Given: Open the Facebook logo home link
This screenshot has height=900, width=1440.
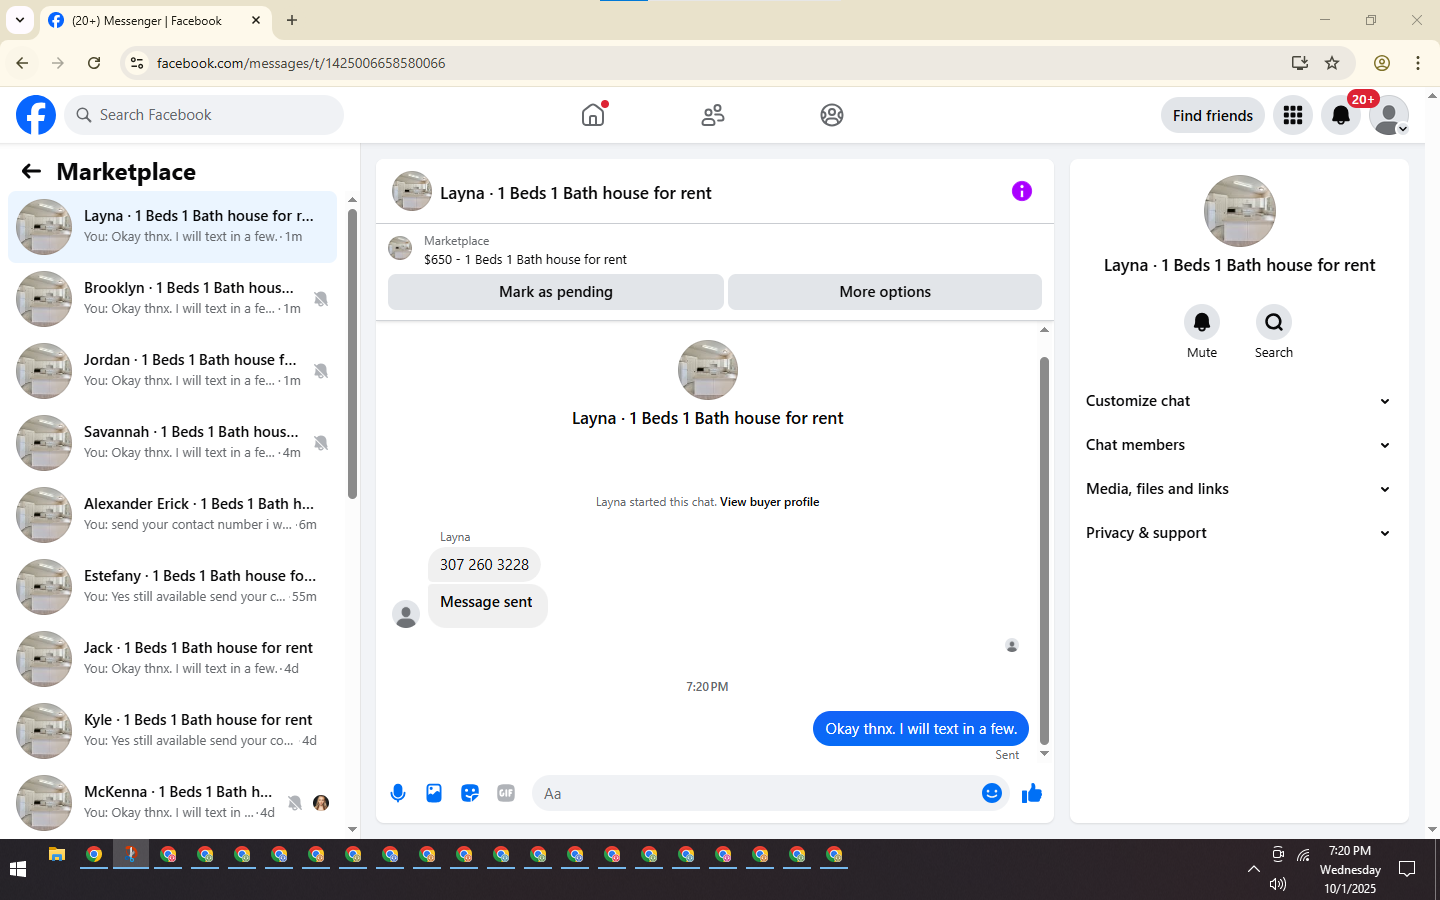Looking at the screenshot, I should click(x=36, y=115).
